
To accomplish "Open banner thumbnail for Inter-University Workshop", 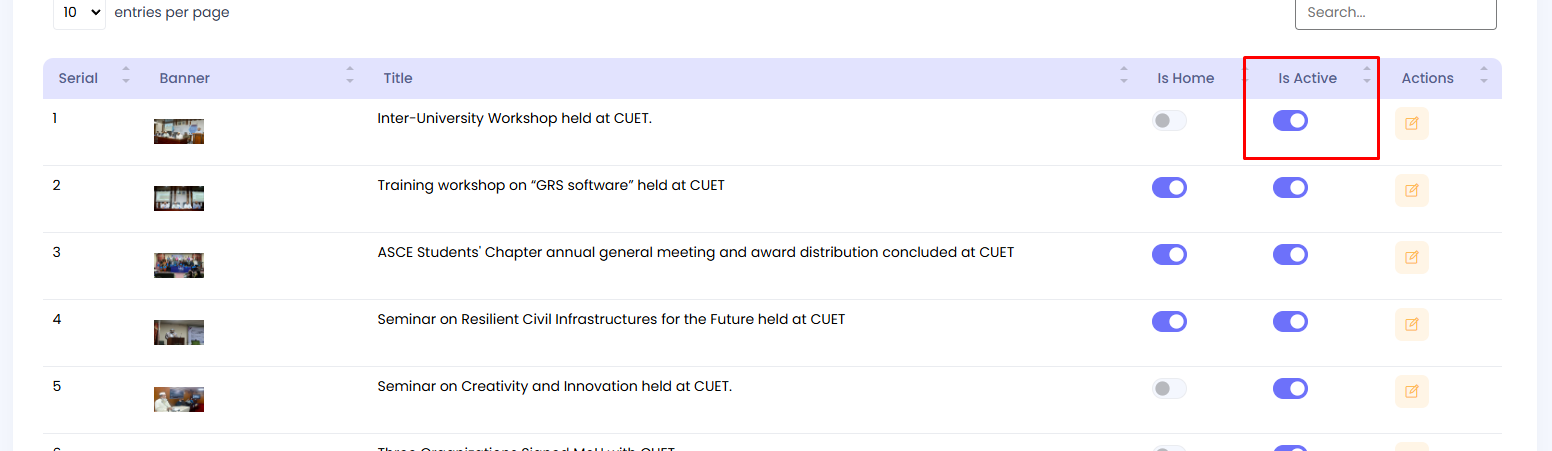I will pos(179,131).
